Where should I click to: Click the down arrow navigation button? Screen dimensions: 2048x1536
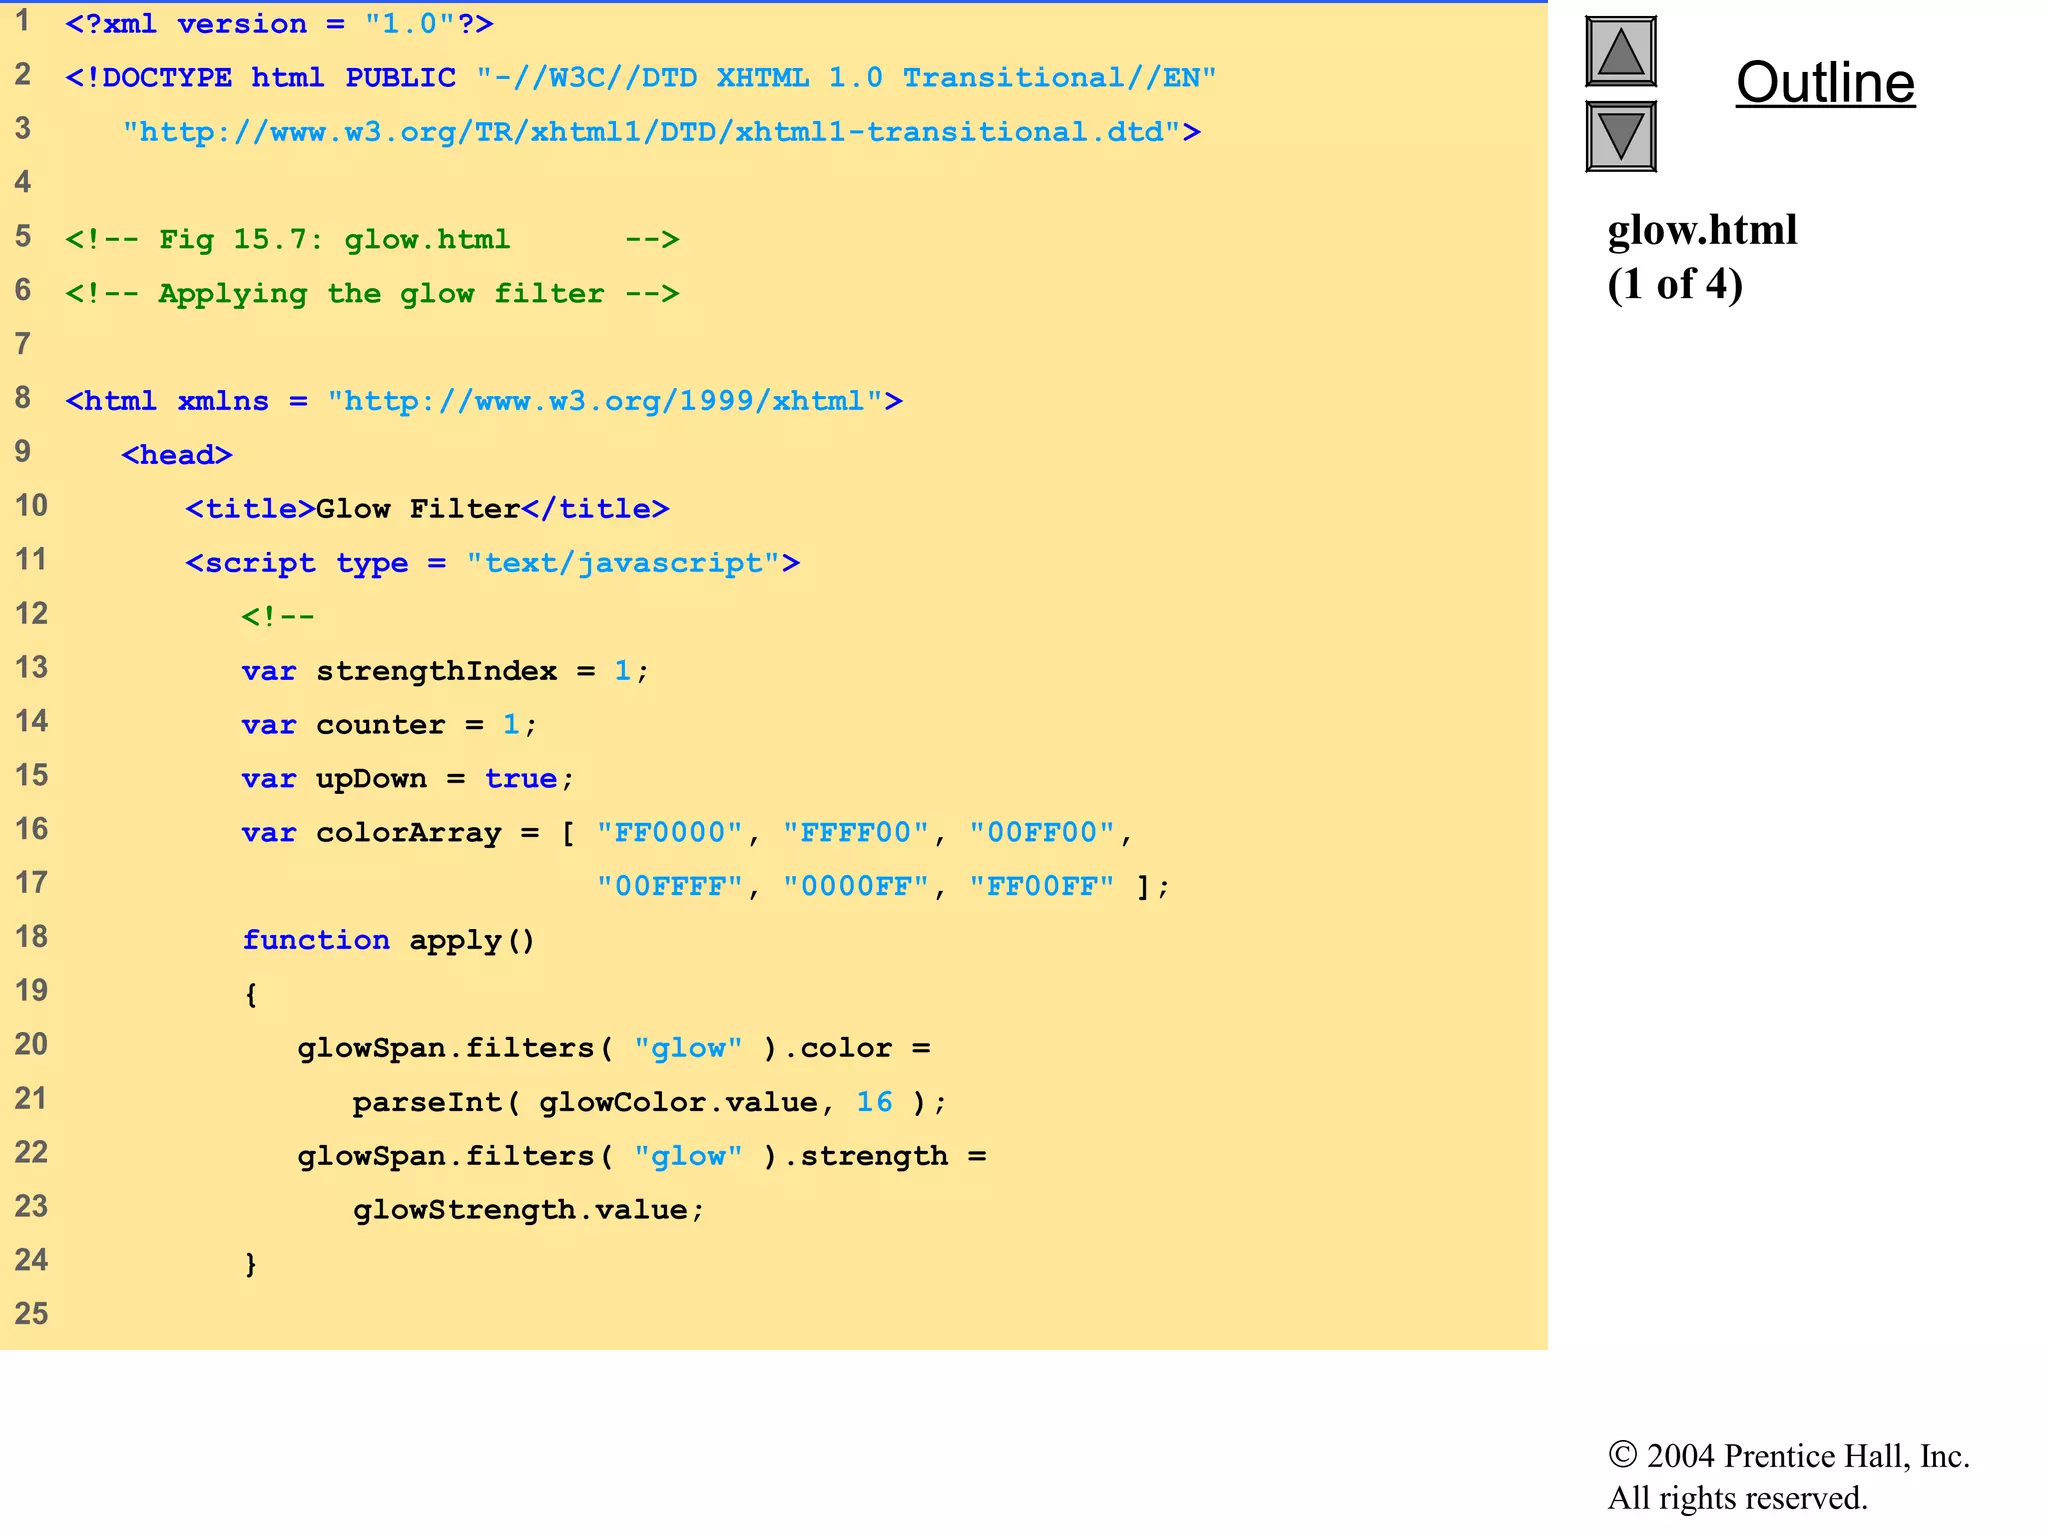click(1620, 136)
